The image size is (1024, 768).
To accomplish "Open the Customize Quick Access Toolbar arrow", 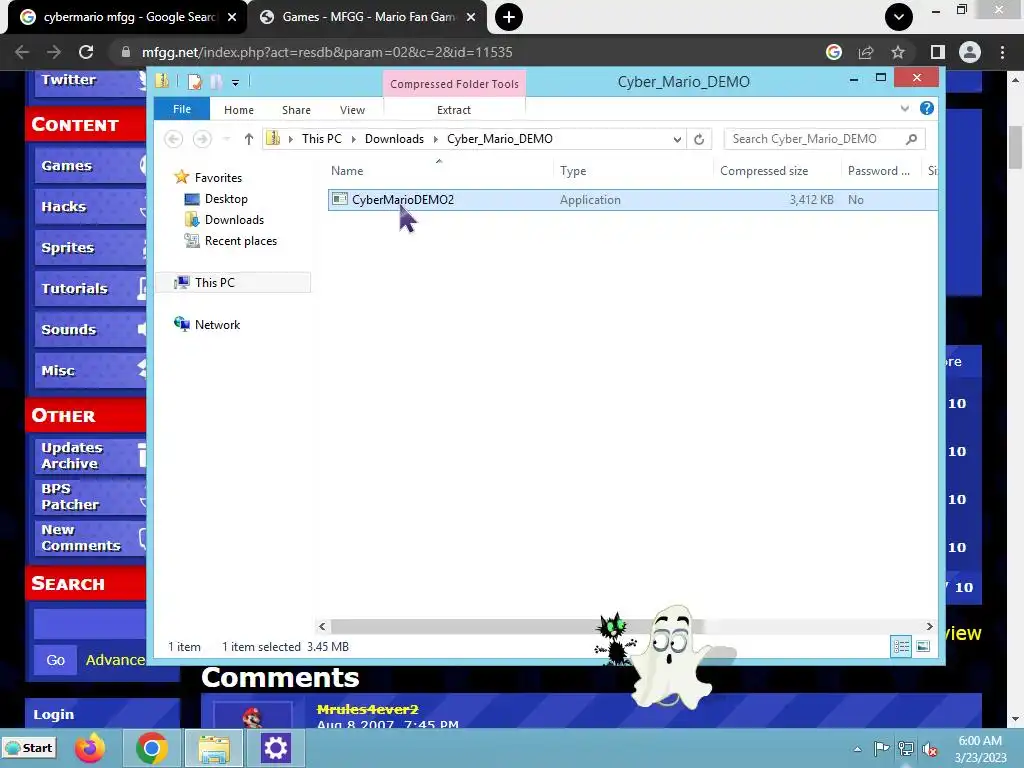I will pos(235,82).
